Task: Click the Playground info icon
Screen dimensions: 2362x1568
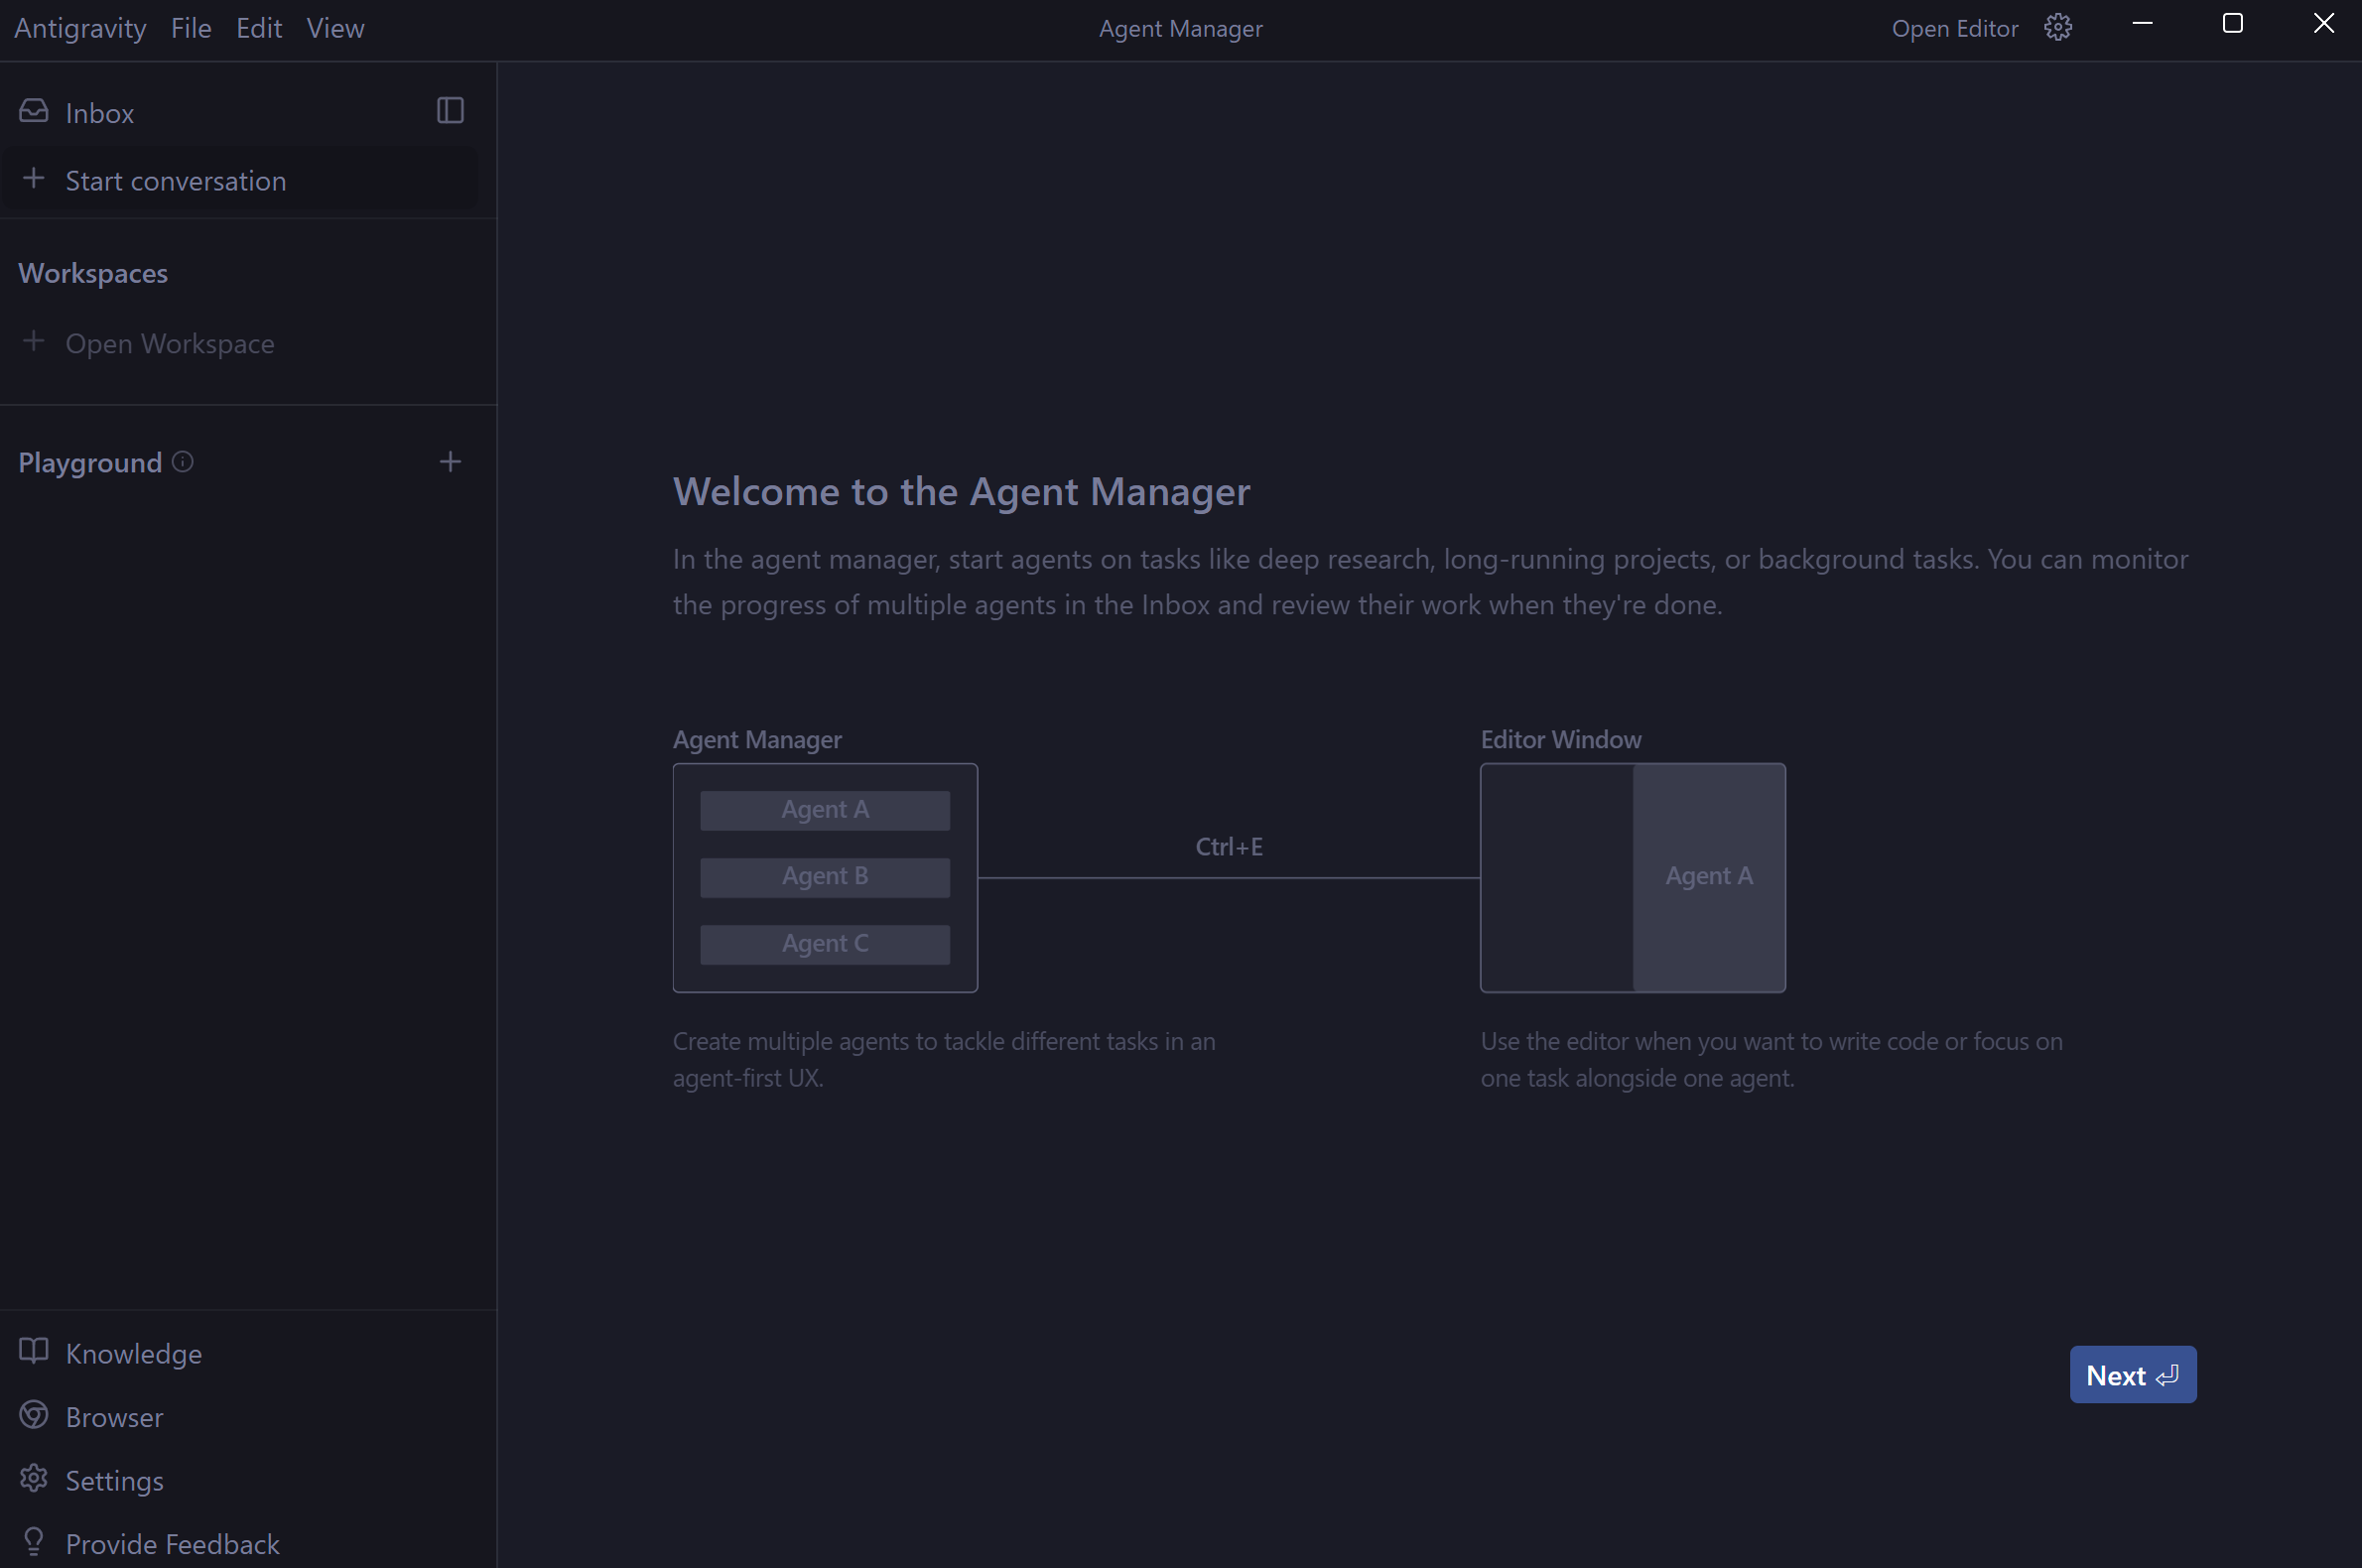Action: pos(182,461)
